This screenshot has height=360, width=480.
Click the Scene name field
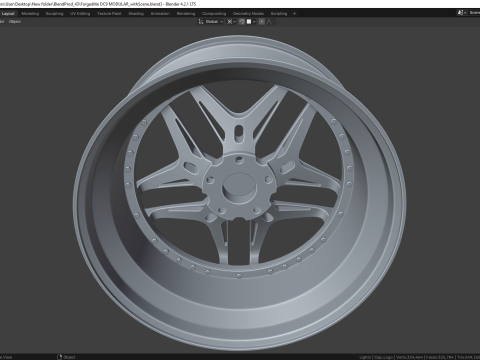(474, 13)
